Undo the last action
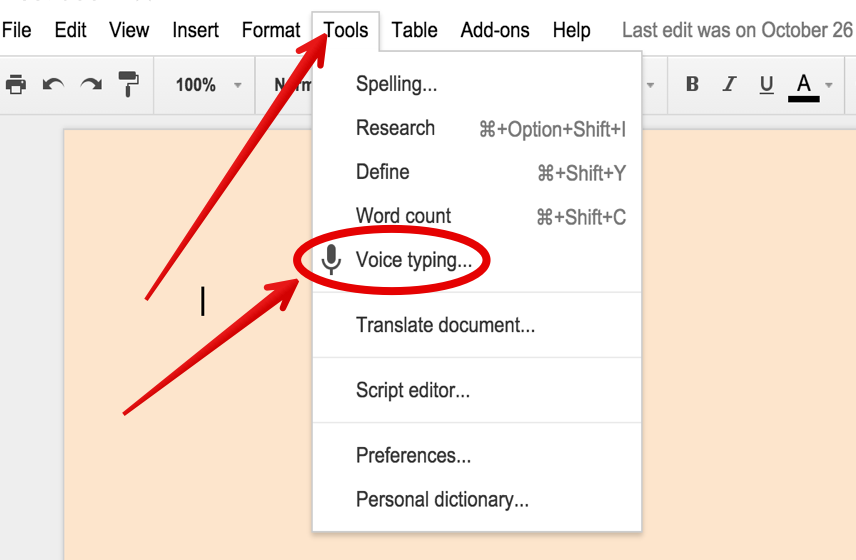The image size is (856, 560). pyautogui.click(x=53, y=85)
